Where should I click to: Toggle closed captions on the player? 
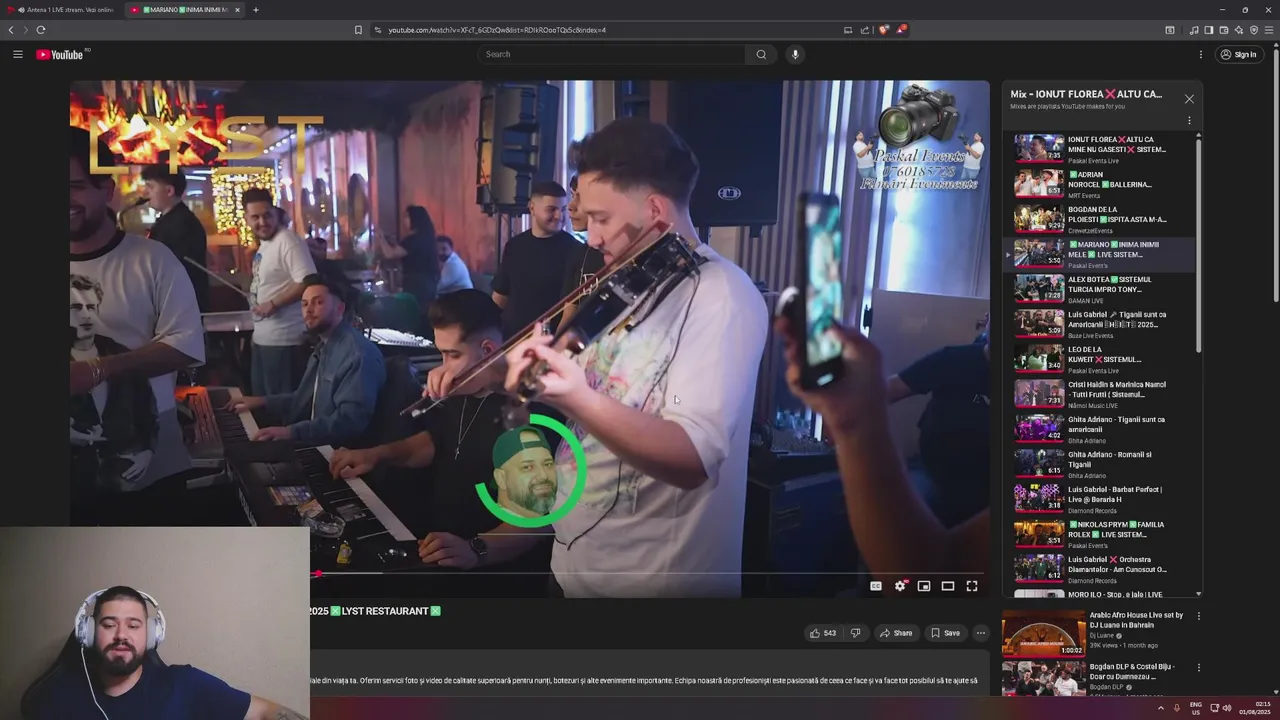point(876,586)
